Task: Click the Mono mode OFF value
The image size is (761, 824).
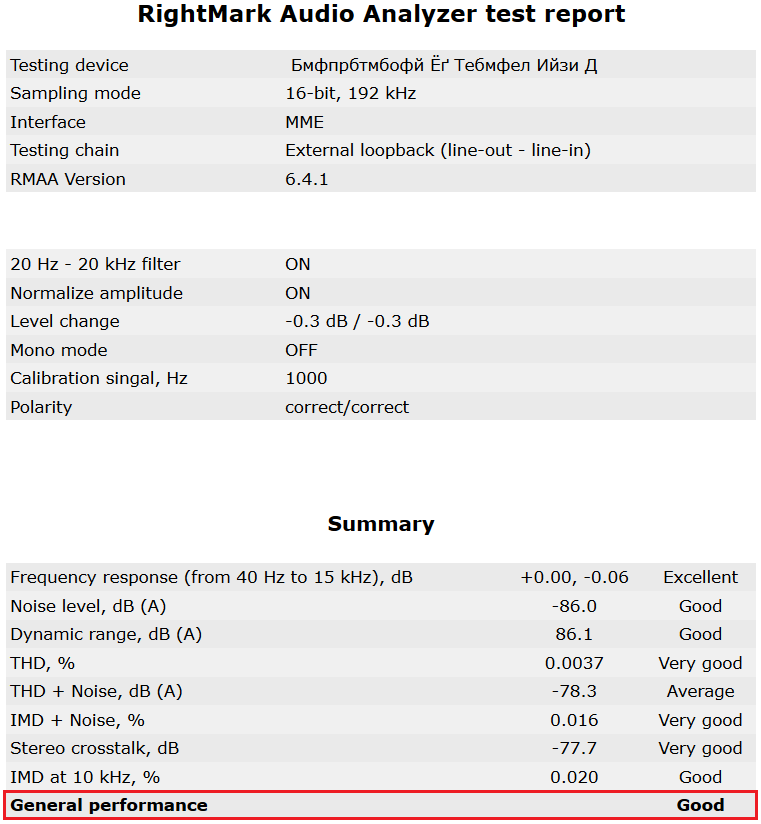Action: click(301, 350)
